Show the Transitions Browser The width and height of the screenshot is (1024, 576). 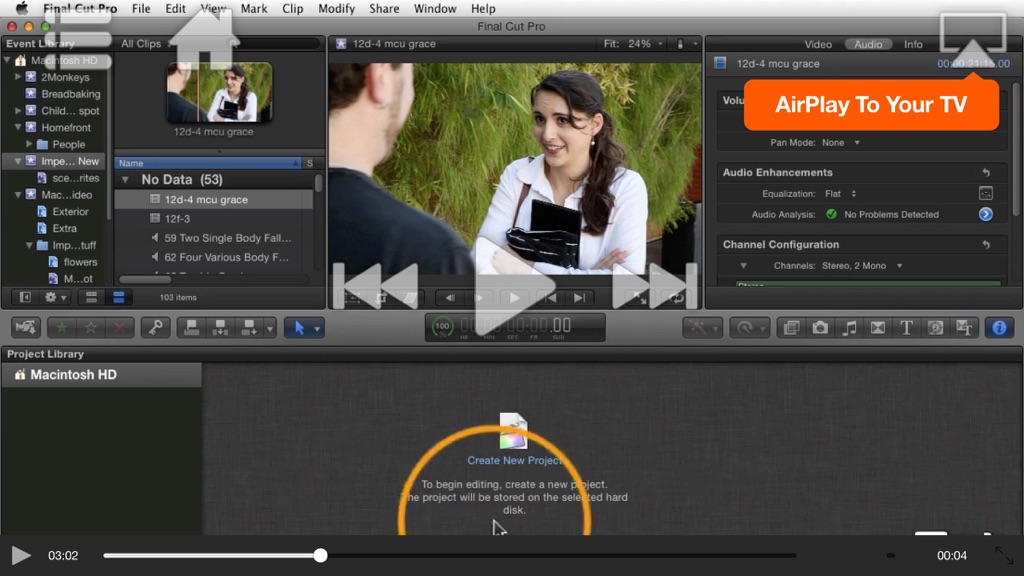(x=878, y=327)
